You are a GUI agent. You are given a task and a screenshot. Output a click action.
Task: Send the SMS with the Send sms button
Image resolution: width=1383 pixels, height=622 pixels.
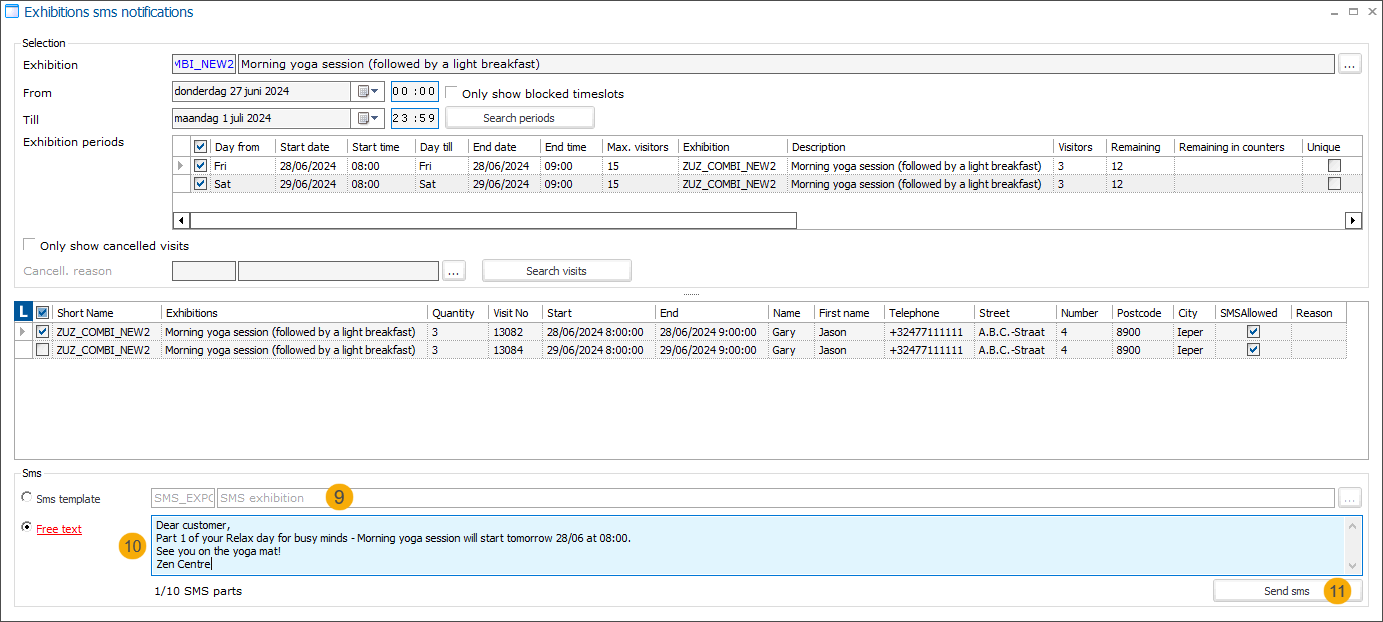pos(1286,590)
